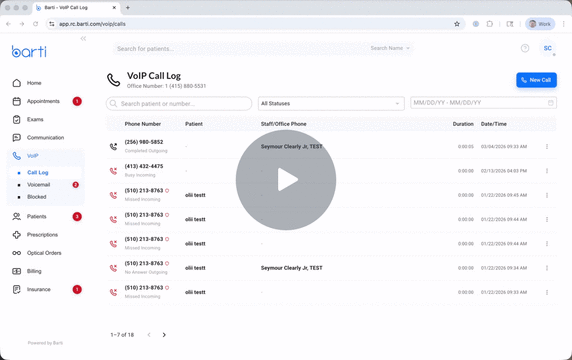The image size is (572, 360).
Task: Open the Search Name dropdown
Action: pyautogui.click(x=390, y=48)
